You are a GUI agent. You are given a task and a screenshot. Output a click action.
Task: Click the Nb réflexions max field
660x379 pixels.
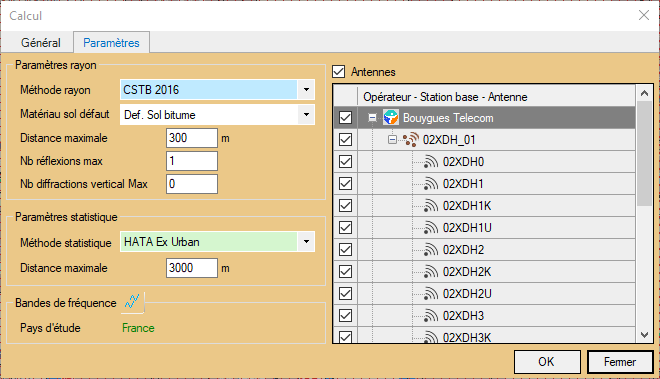tap(192, 161)
